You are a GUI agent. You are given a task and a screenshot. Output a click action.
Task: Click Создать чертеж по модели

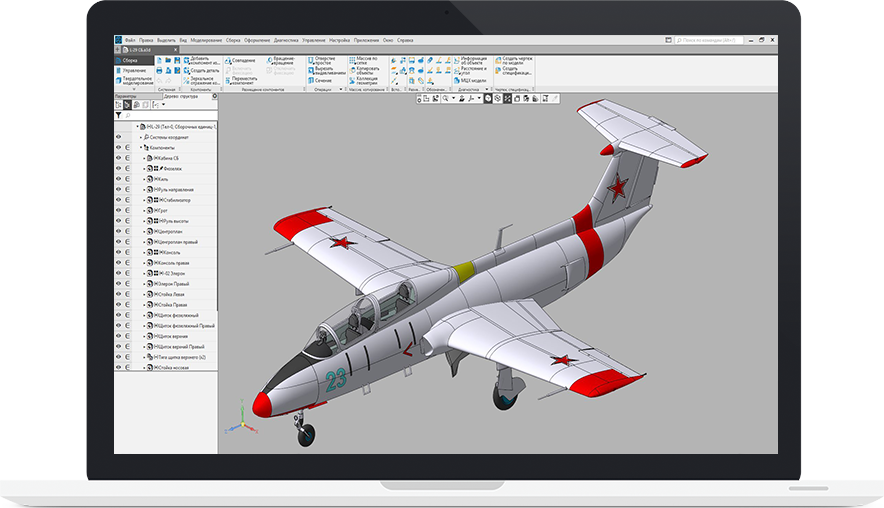pos(514,60)
